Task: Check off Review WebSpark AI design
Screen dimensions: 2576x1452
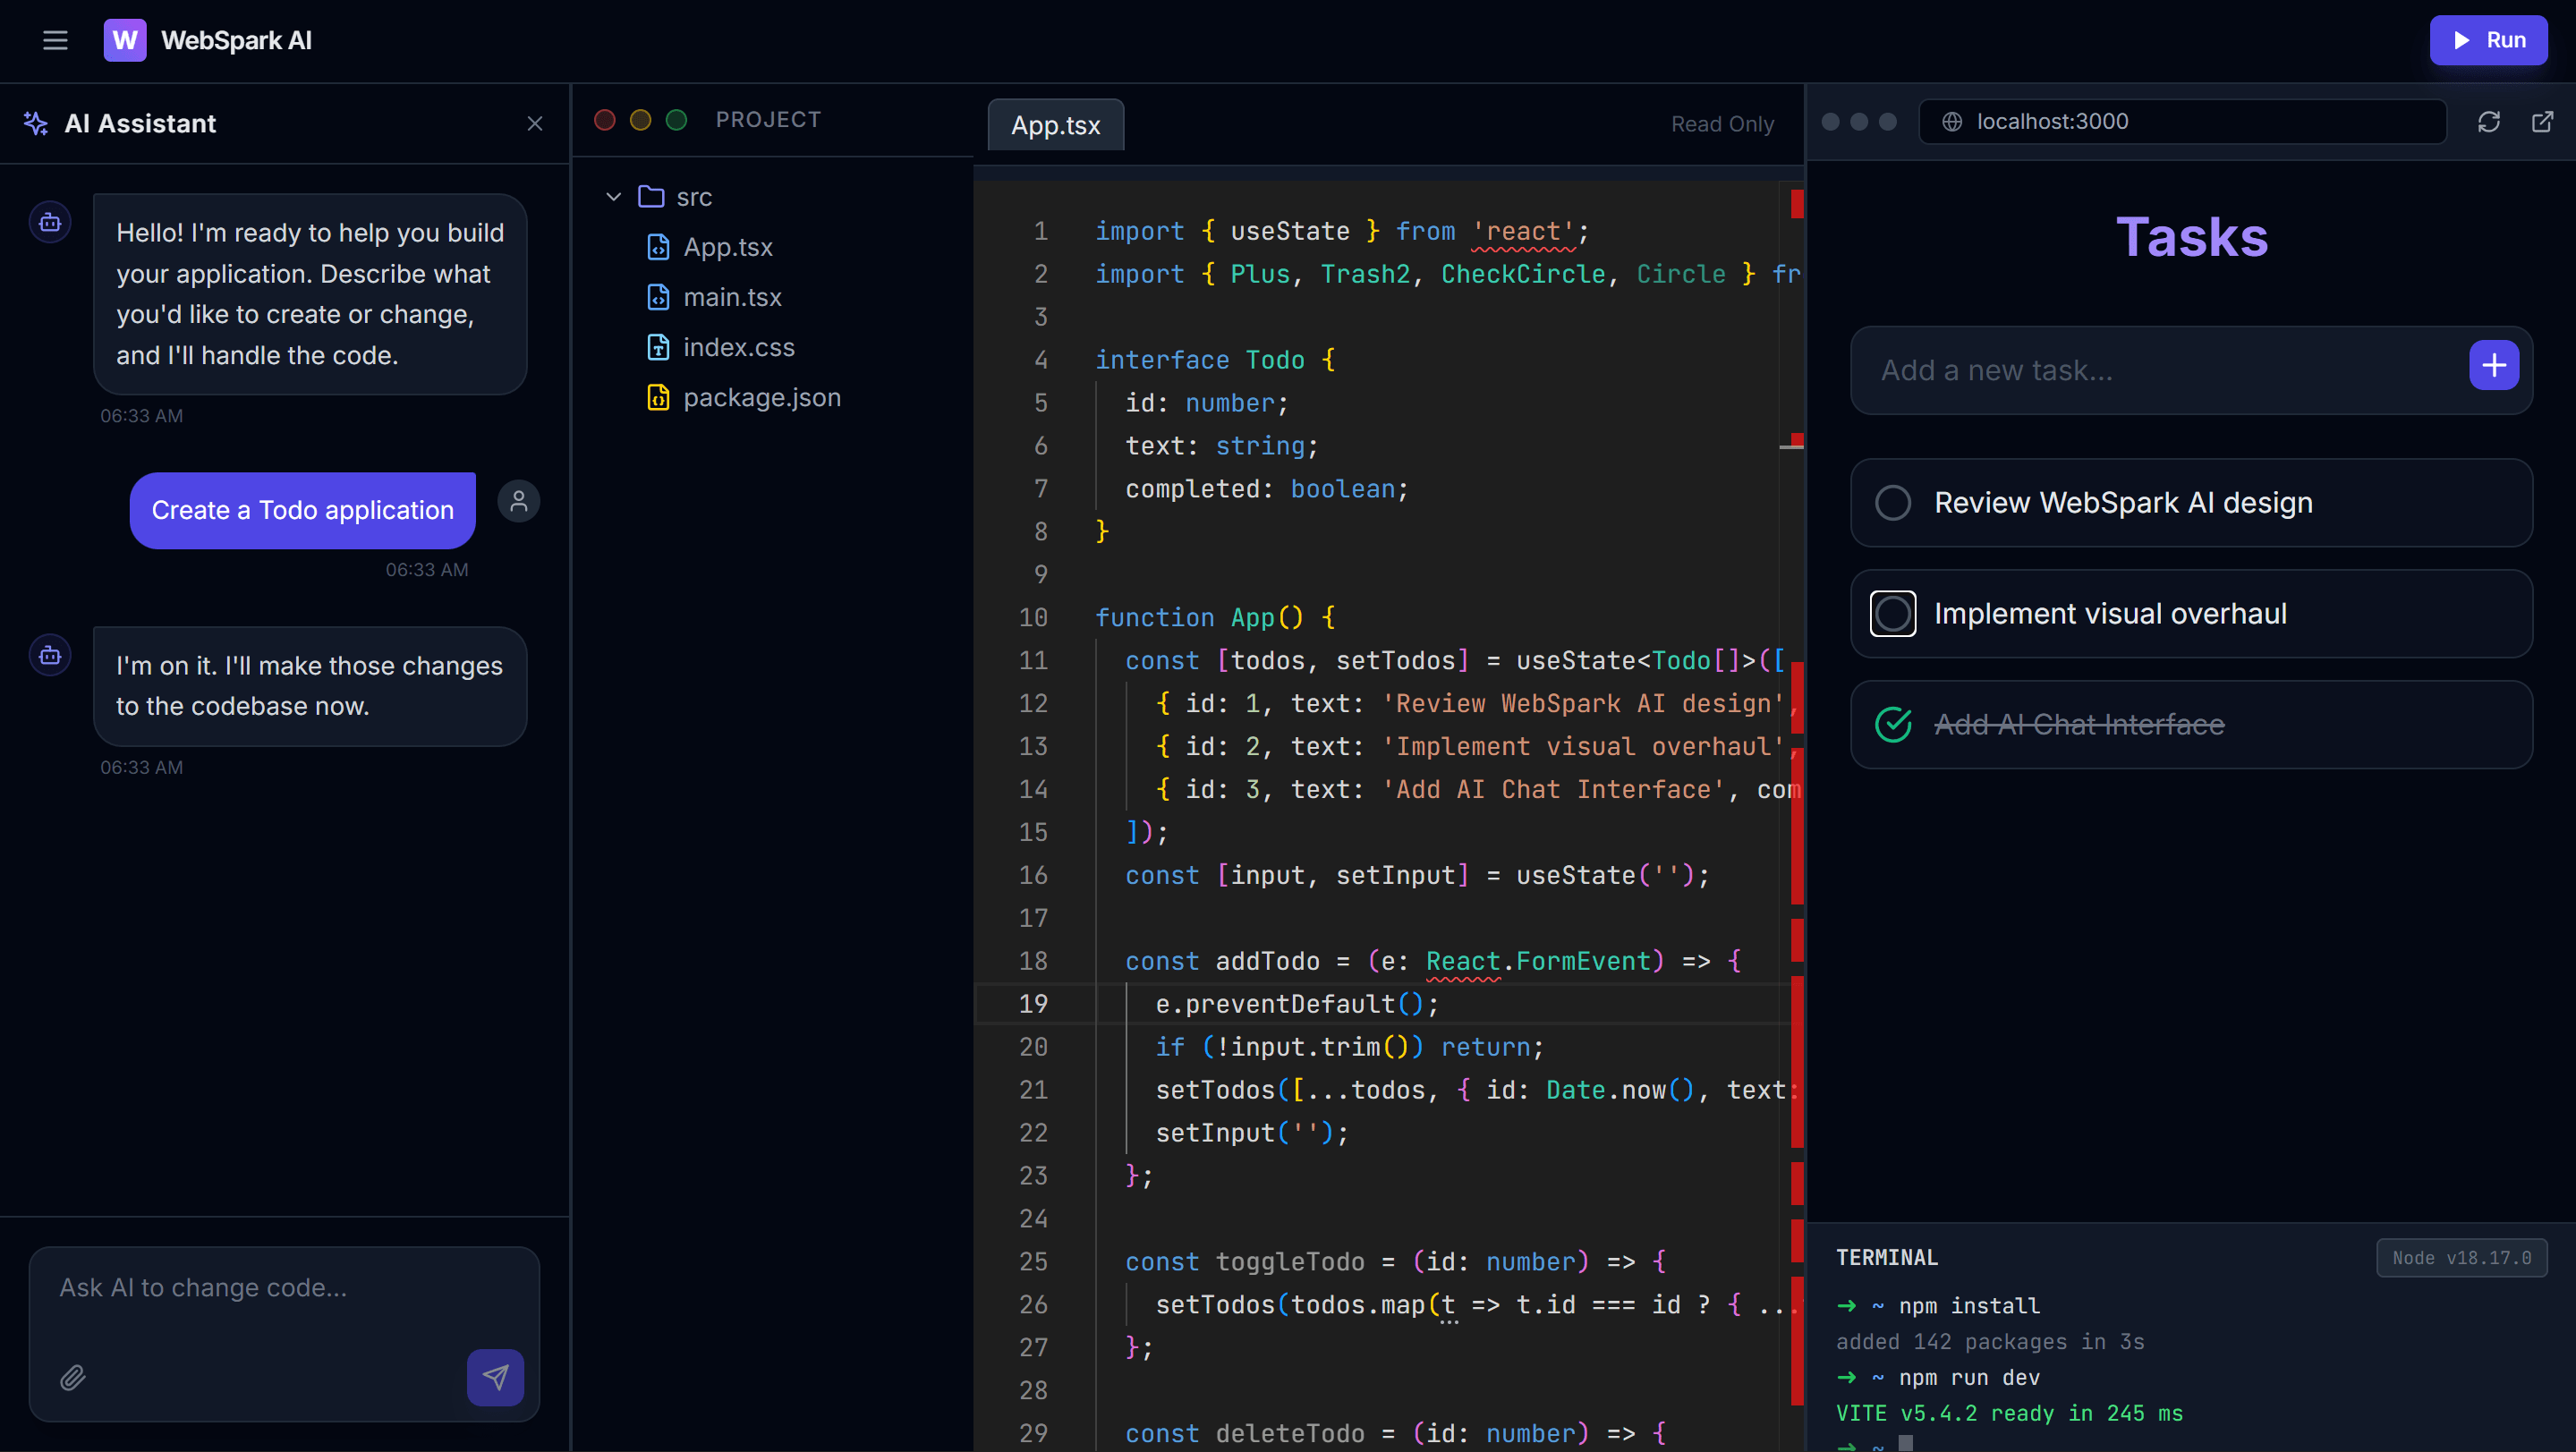Action: pyautogui.click(x=1893, y=502)
